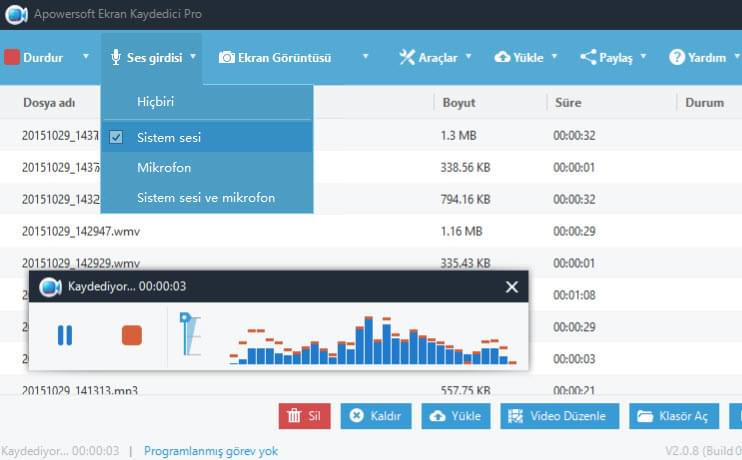Choose Sistem sesi ve mikrofon option

(x=205, y=197)
